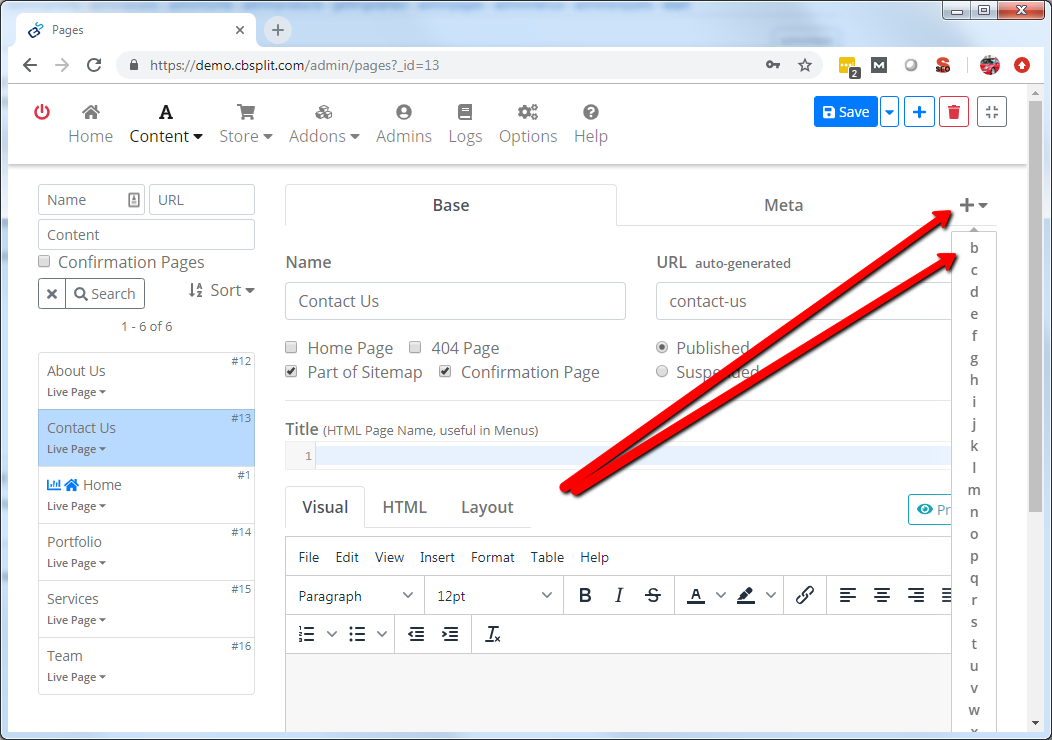The image size is (1052, 740).
Task: Toggle the fullscreen compress icon
Action: [x=991, y=112]
